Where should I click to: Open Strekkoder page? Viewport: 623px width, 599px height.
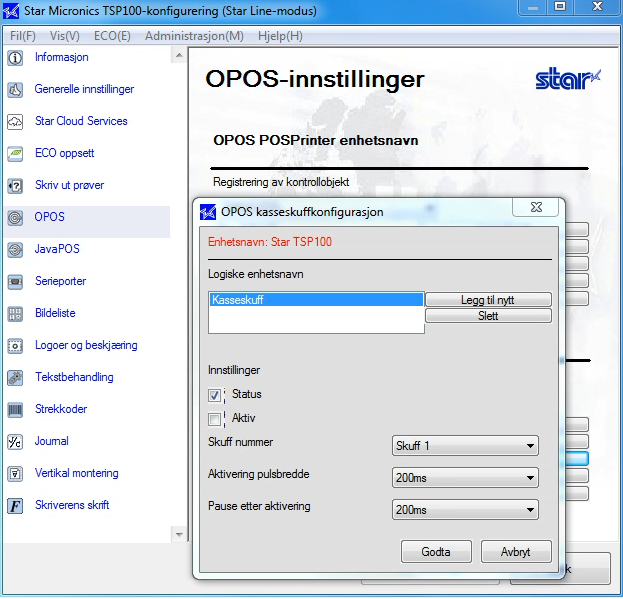pos(61,409)
